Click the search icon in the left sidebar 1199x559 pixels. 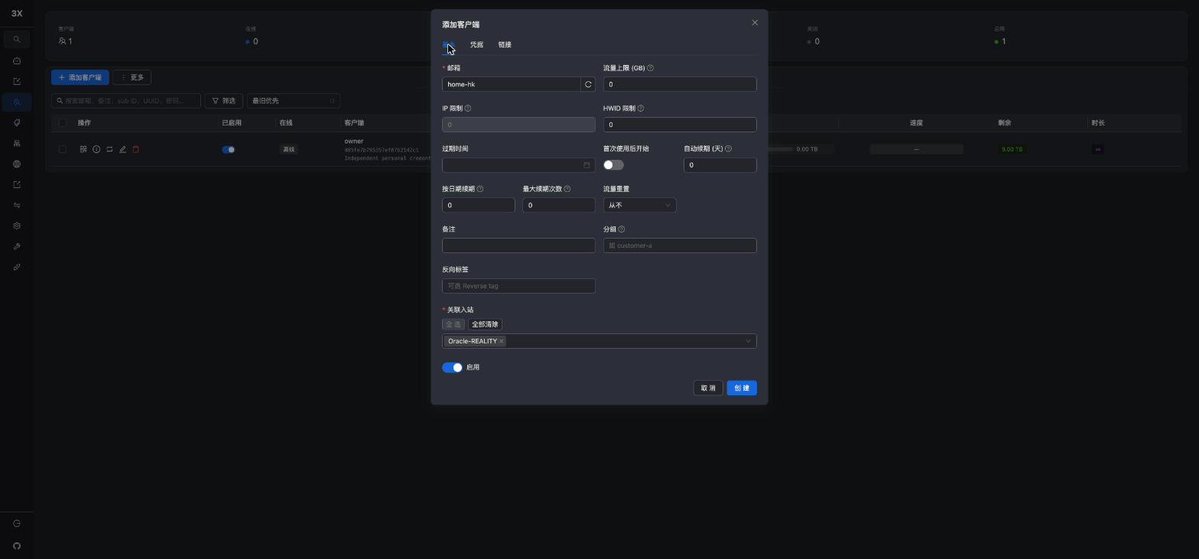pyautogui.click(x=17, y=39)
